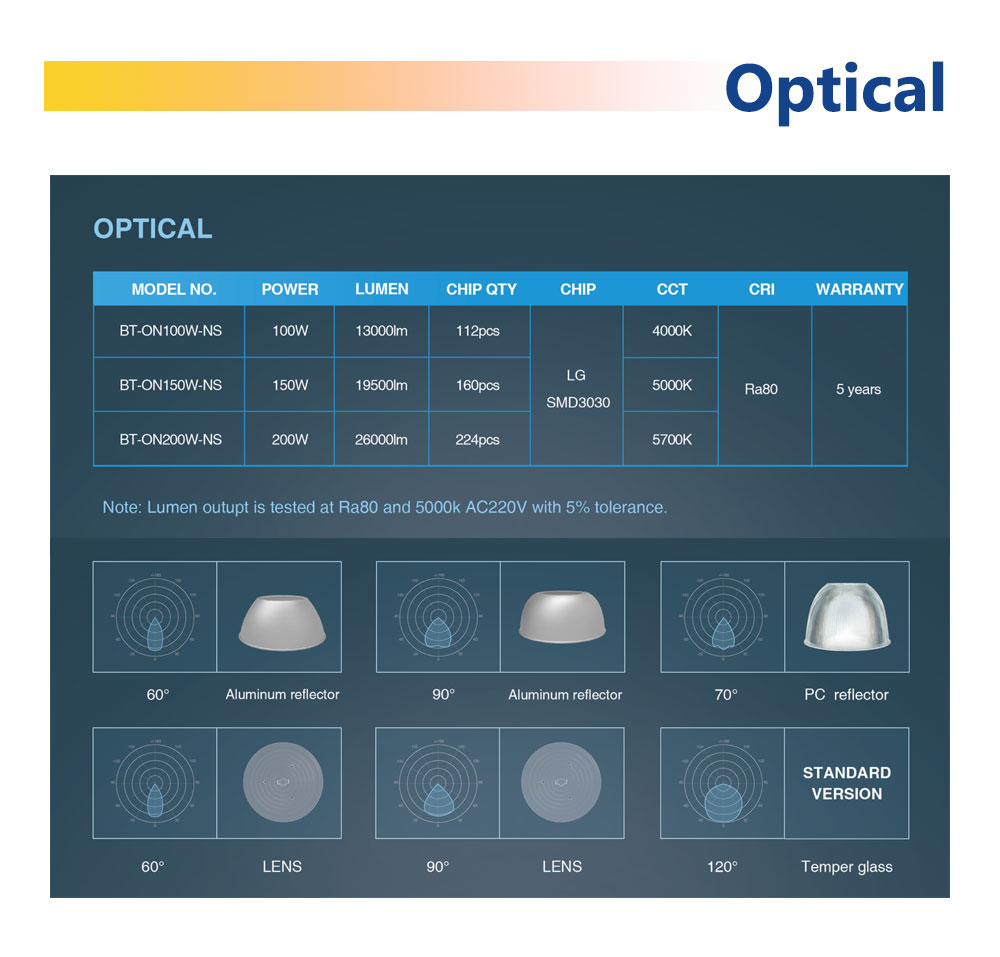The image size is (1000, 957).
Task: Click the STANDARD VERSION box
Action: tap(846, 783)
